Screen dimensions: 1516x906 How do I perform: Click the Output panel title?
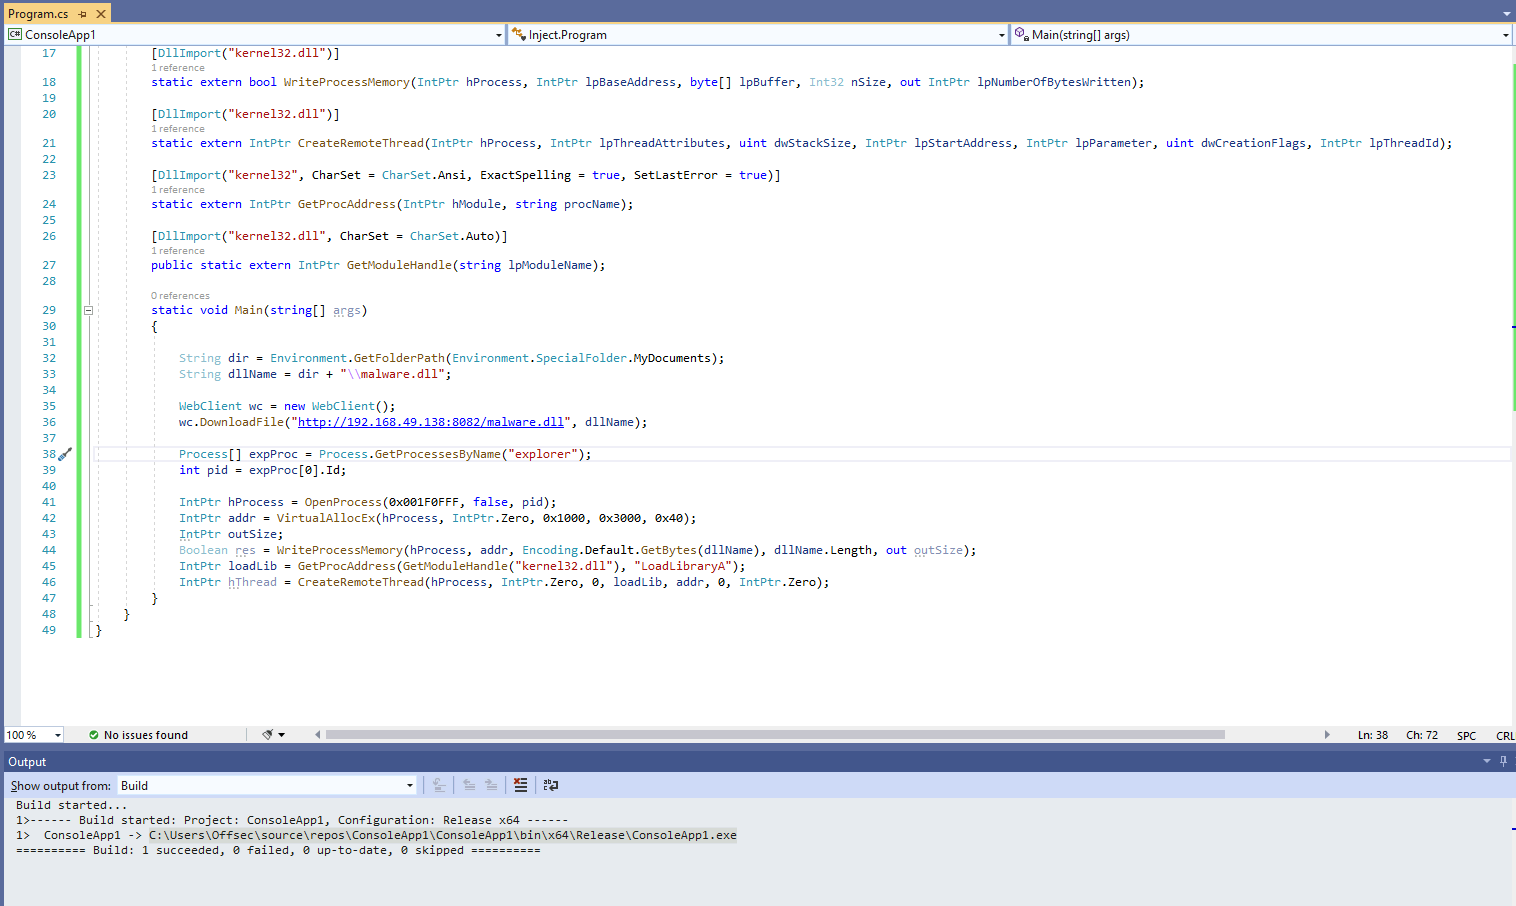point(27,762)
